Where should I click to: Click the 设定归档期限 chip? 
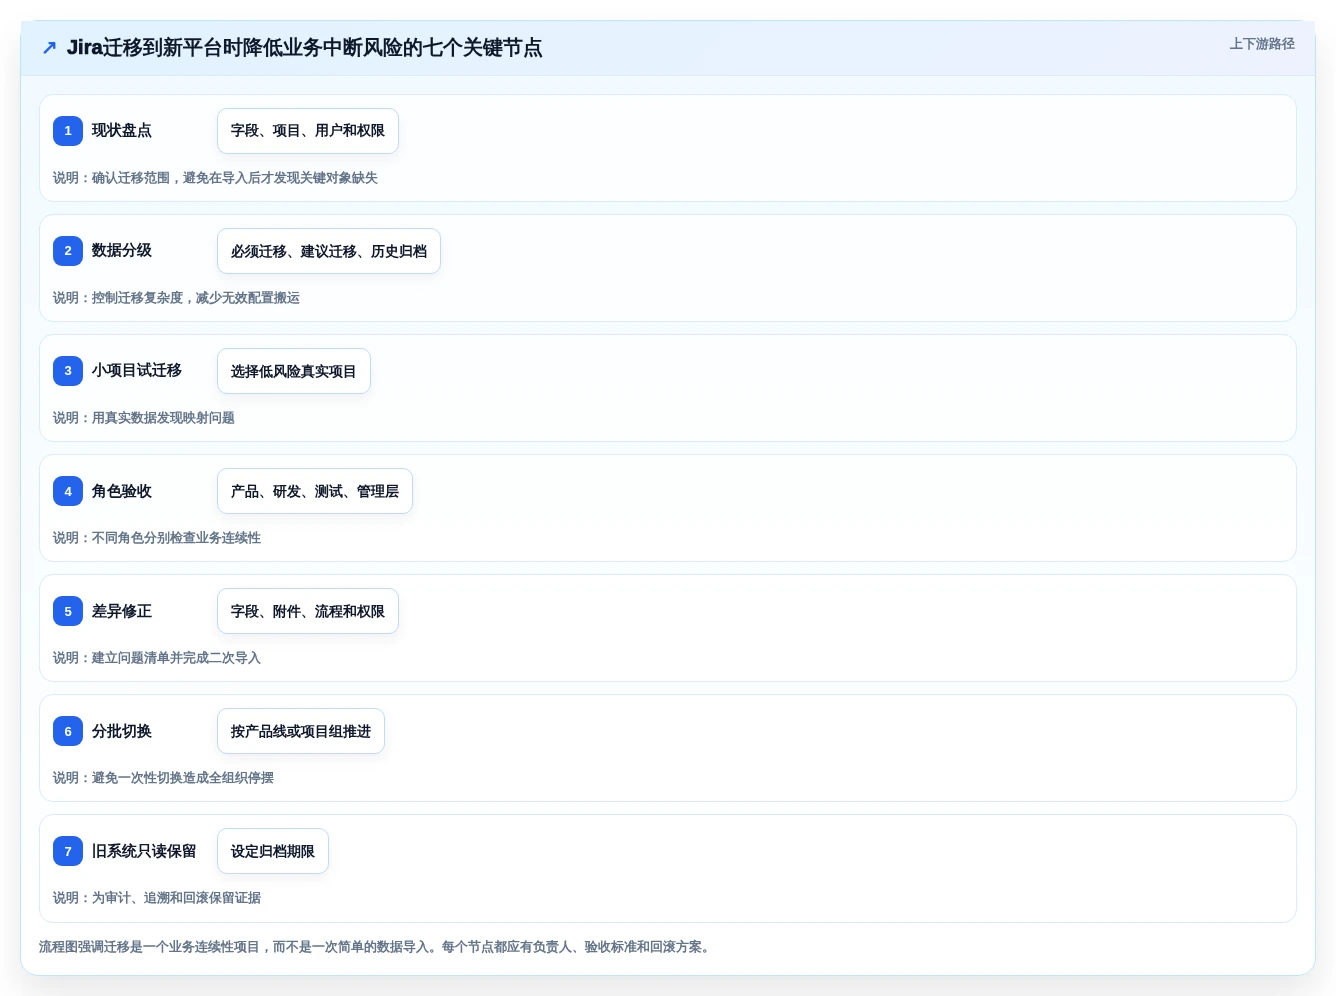click(x=273, y=851)
